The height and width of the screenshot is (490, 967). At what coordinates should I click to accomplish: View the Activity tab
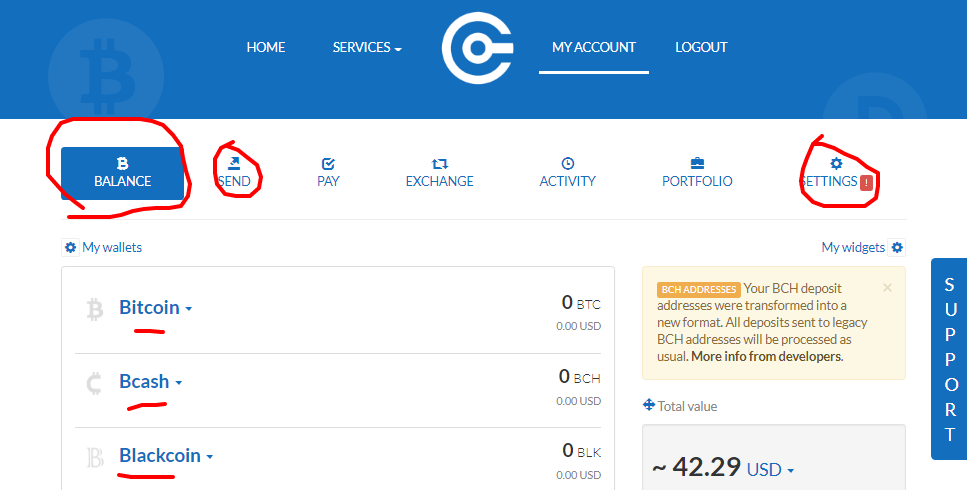point(567,173)
